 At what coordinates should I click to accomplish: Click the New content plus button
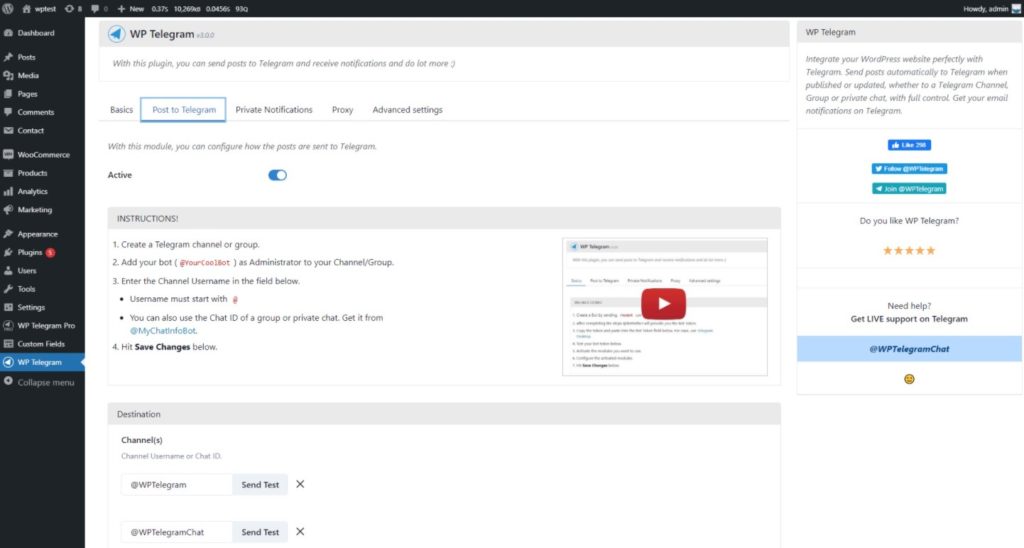[x=131, y=8]
